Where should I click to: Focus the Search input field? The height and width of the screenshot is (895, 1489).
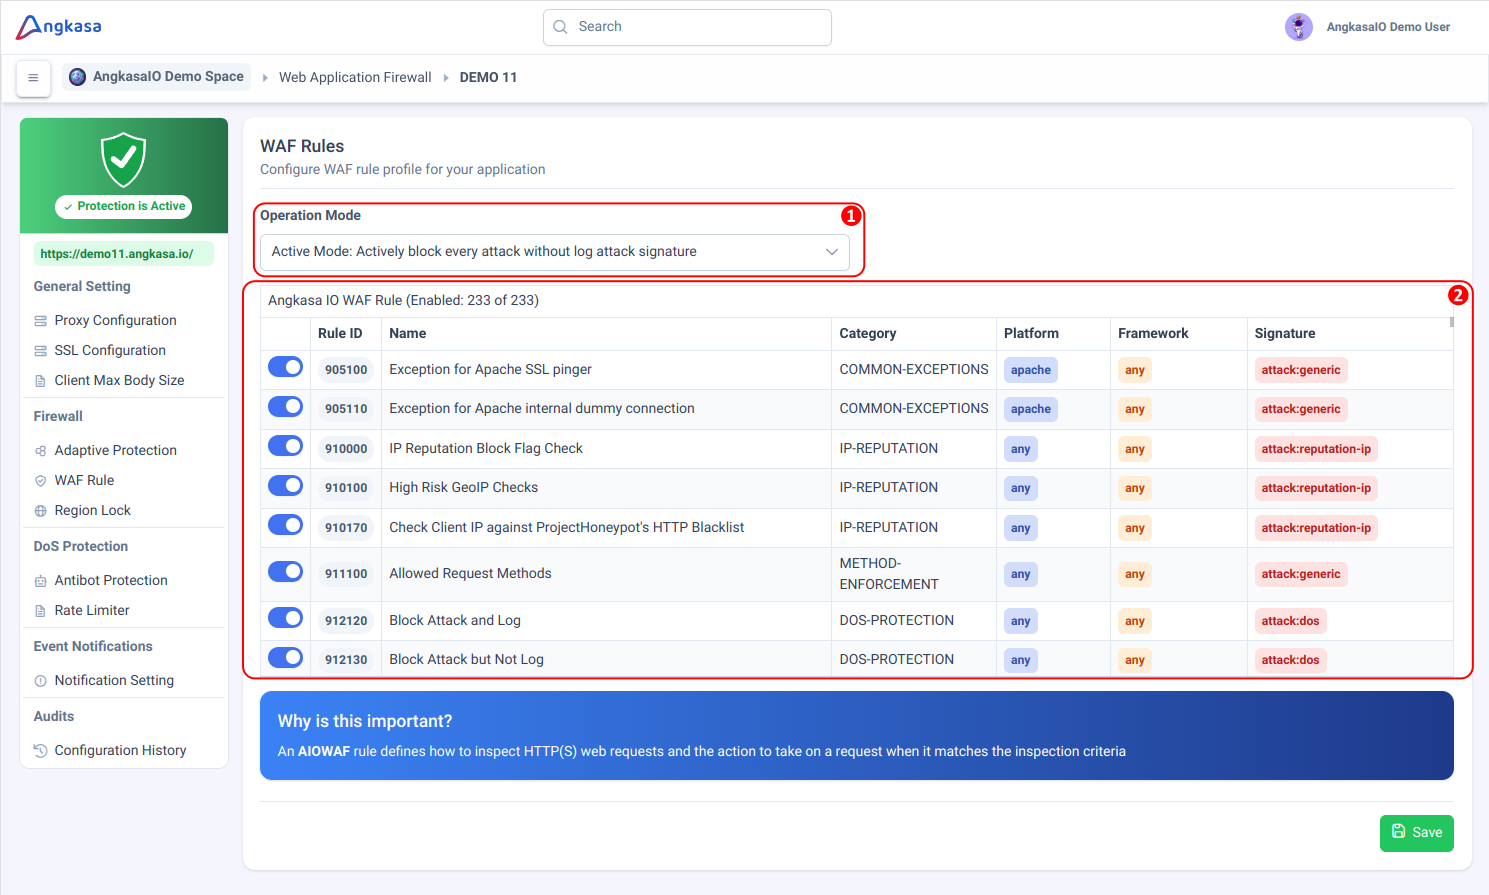coord(687,27)
